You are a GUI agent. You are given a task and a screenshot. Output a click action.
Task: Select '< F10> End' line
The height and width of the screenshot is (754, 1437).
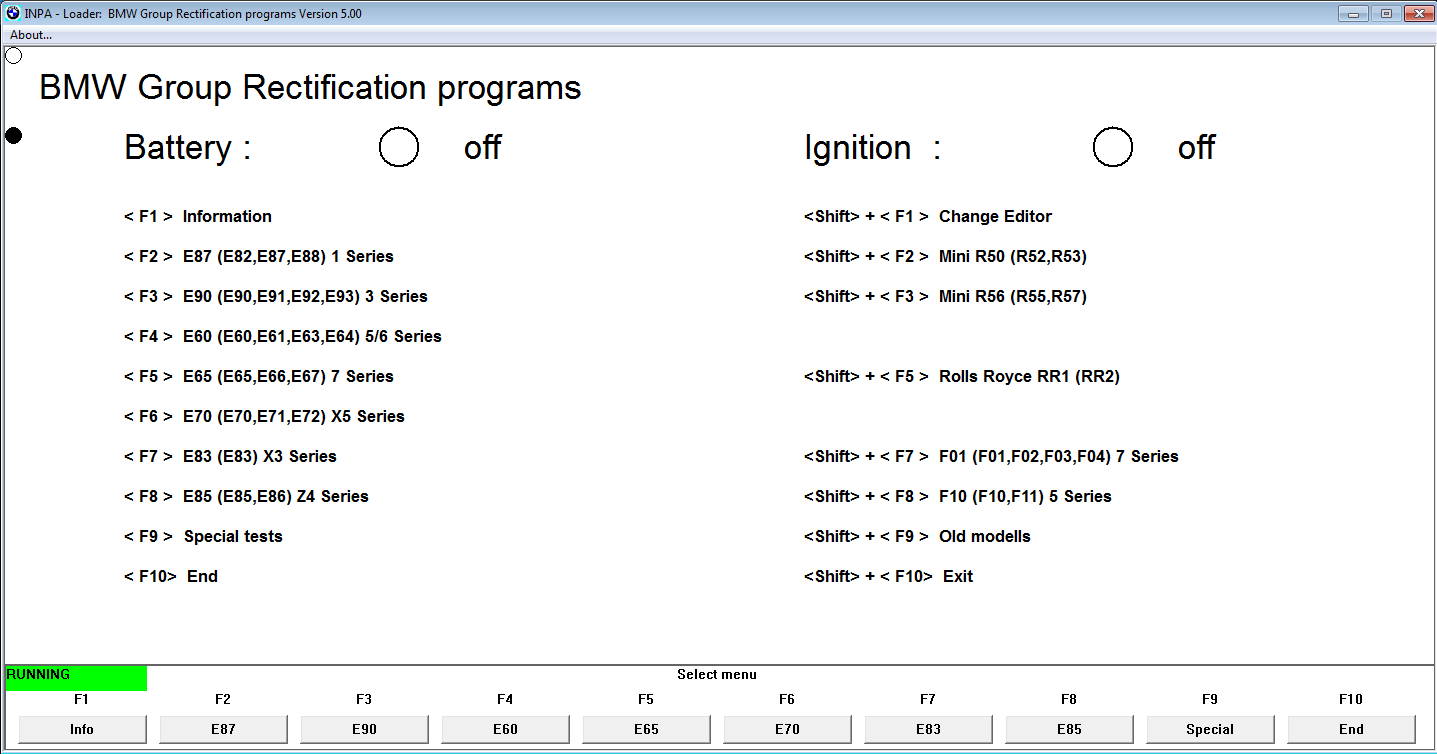[x=171, y=576]
